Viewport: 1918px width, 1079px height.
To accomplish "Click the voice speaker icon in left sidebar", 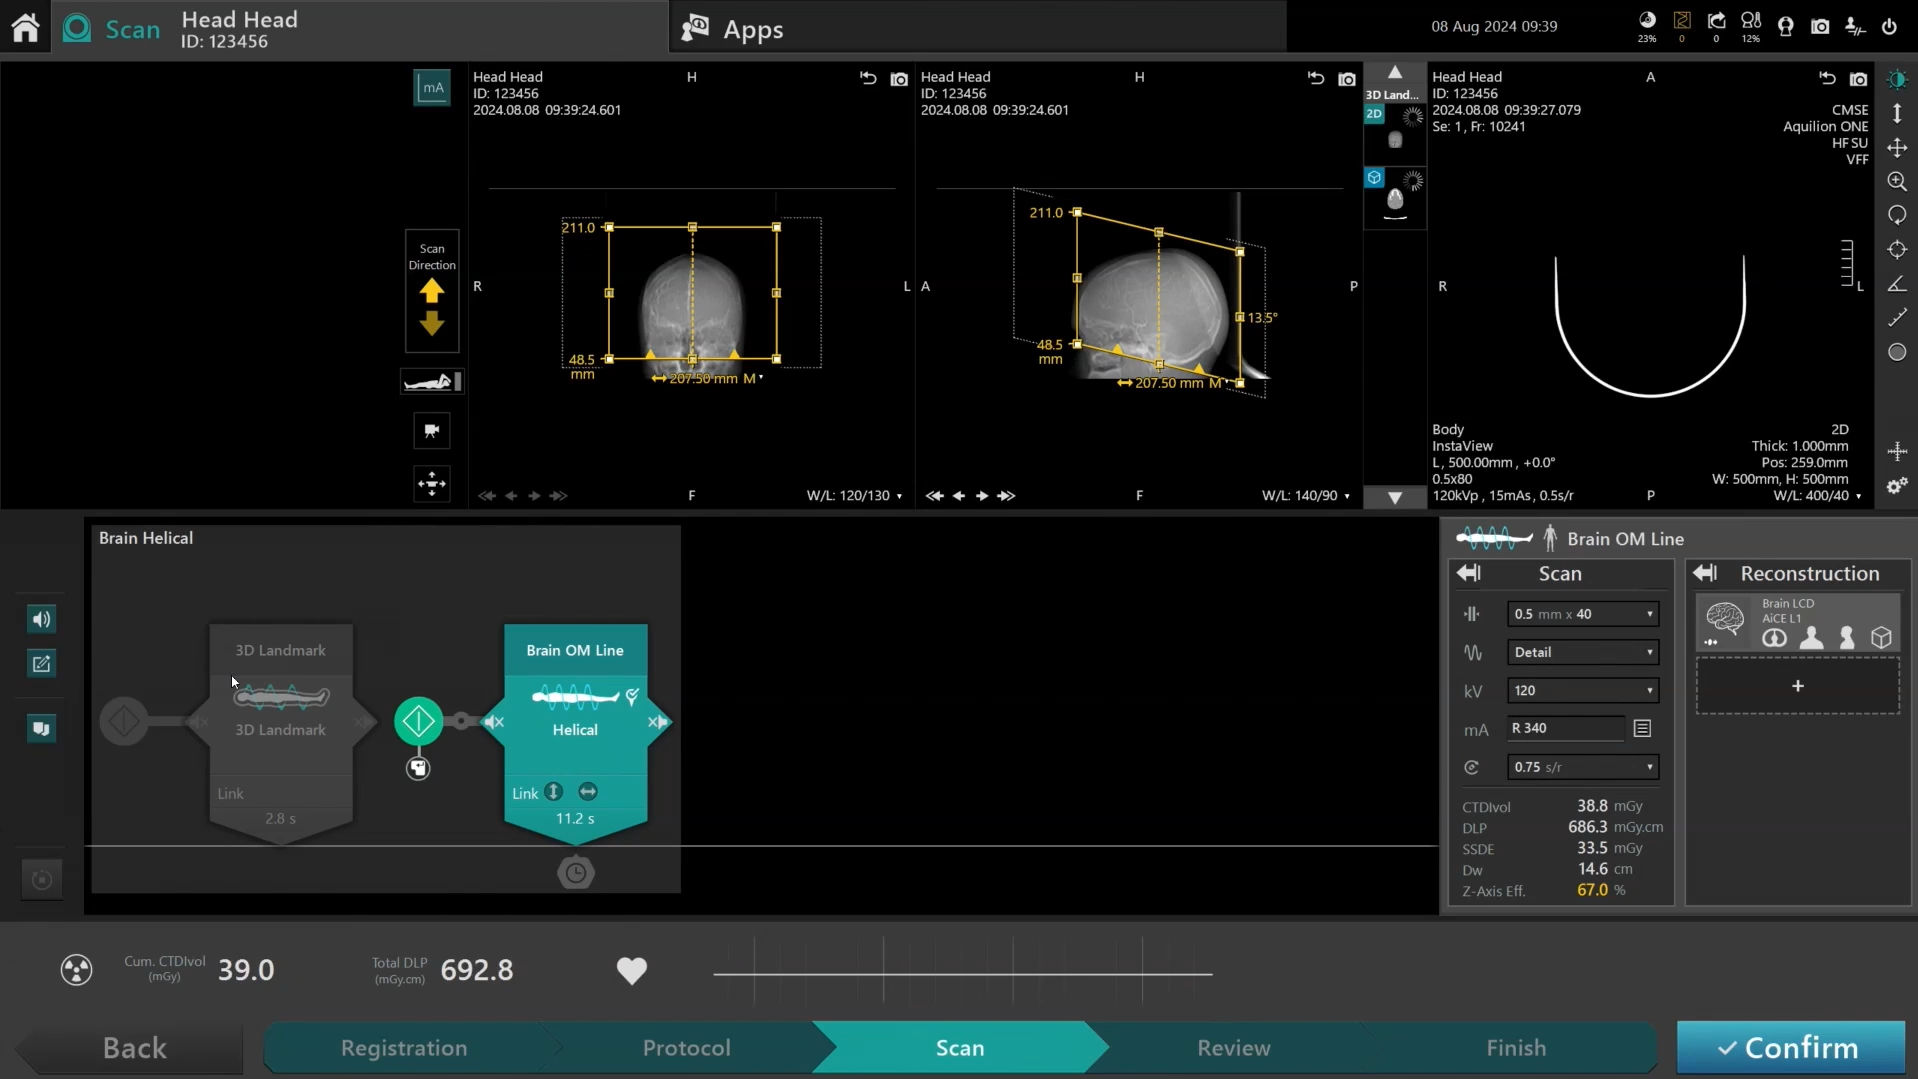I will tap(41, 620).
